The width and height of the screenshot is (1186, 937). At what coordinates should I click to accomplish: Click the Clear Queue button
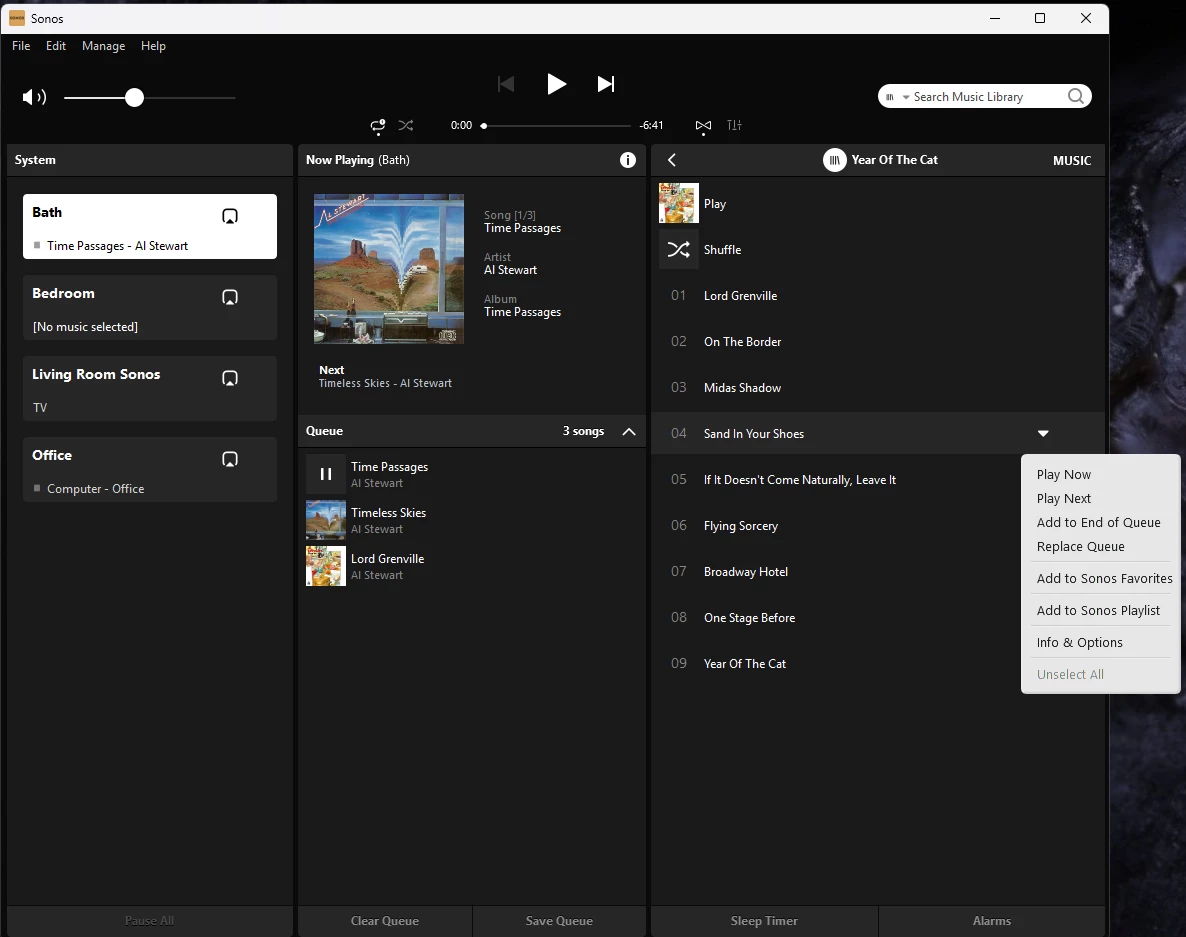click(x=385, y=921)
